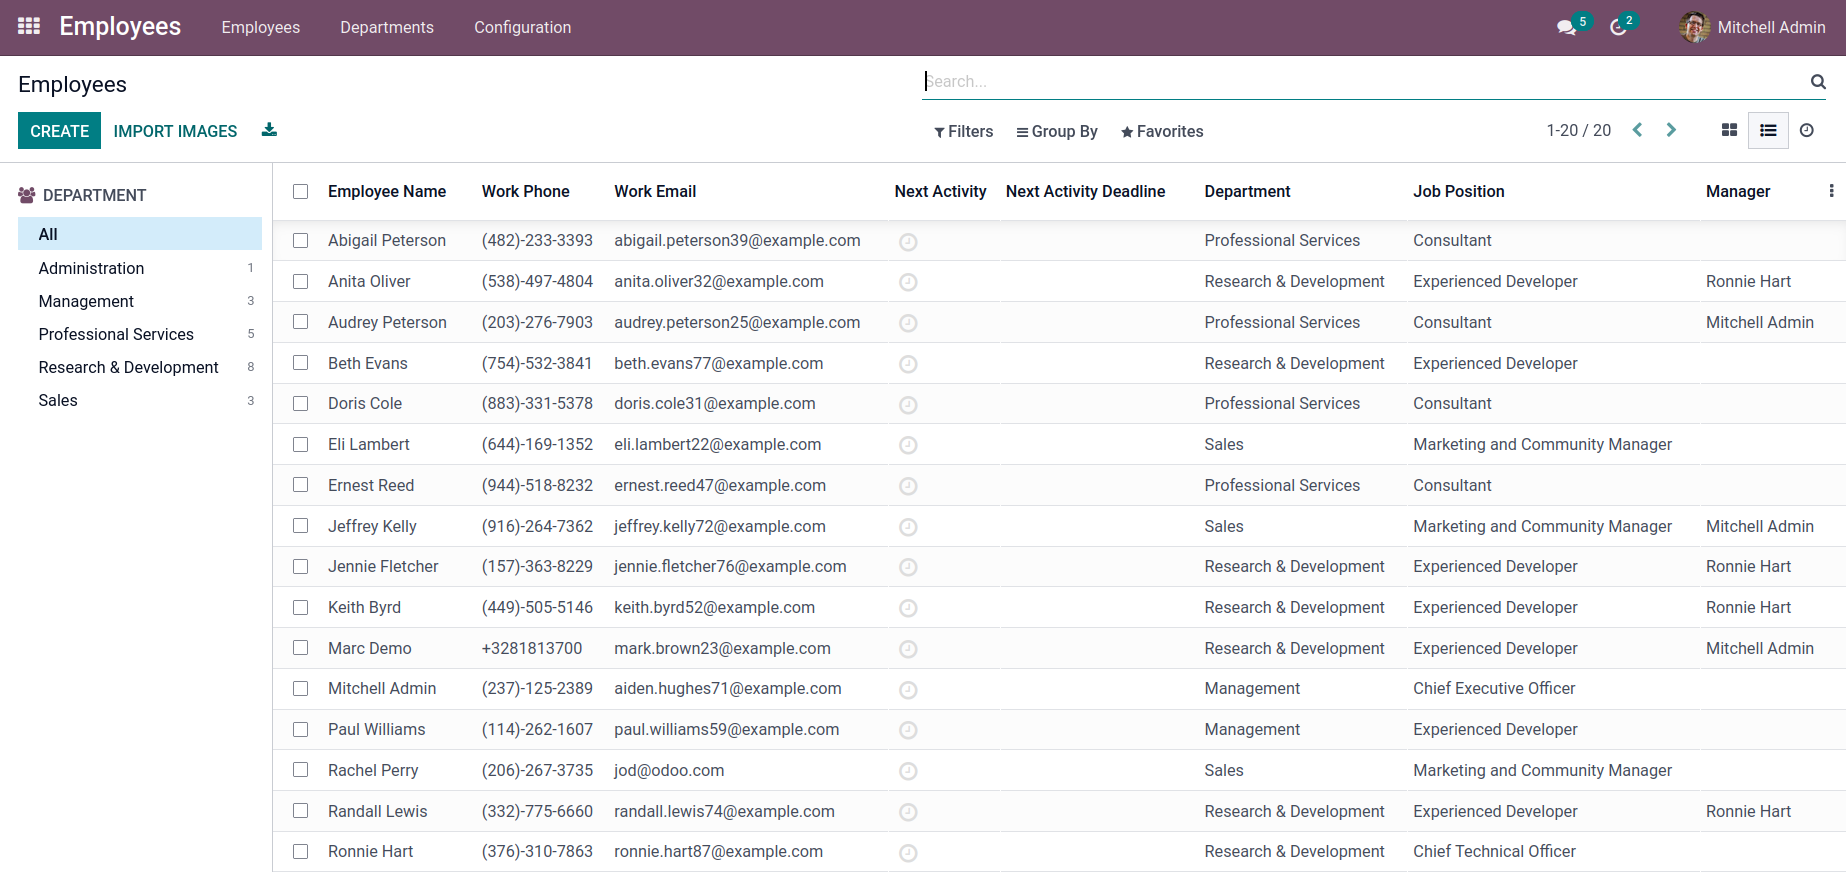The height and width of the screenshot is (872, 1846).
Task: Expand the Group By dropdown
Action: [x=1057, y=132]
